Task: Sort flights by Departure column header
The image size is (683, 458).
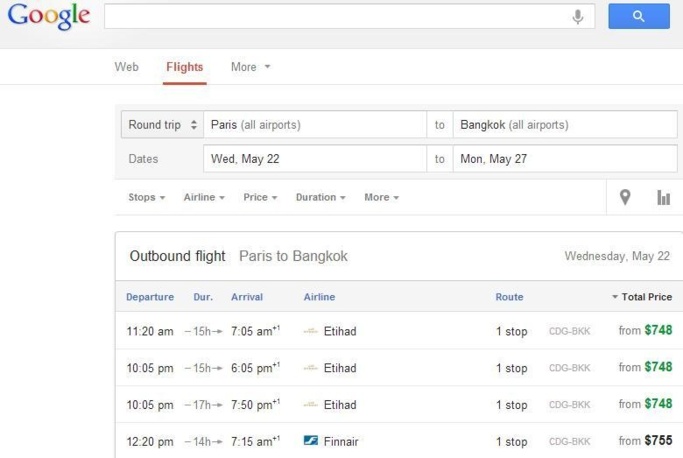Action: [x=149, y=297]
